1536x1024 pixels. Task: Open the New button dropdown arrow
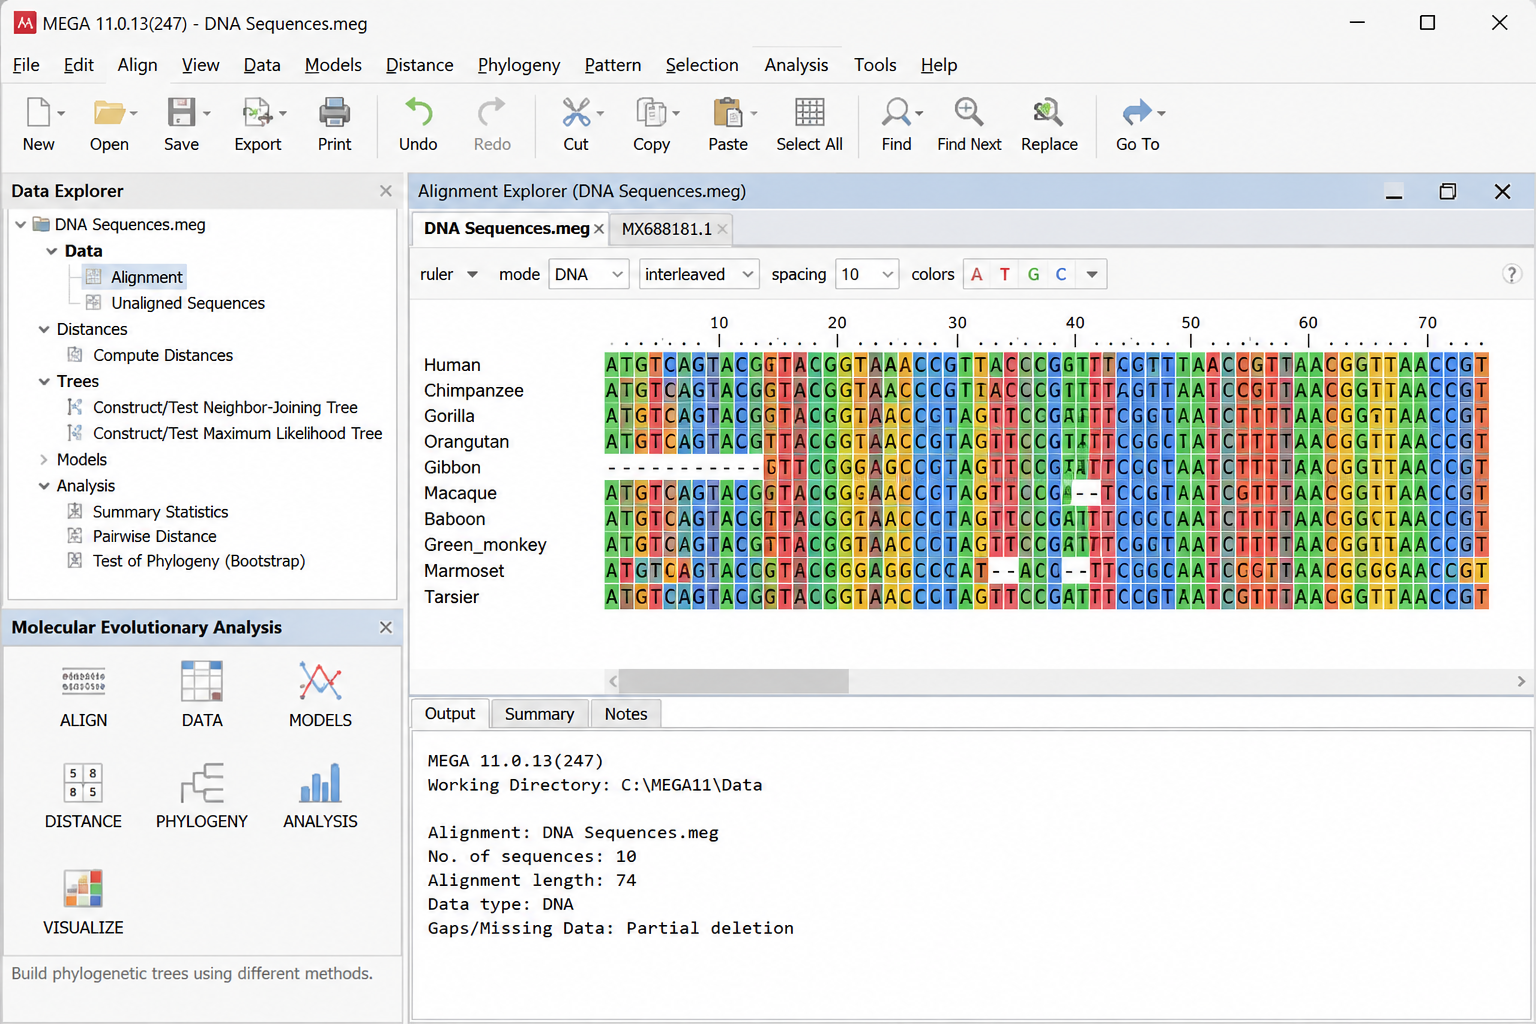[x=61, y=113]
